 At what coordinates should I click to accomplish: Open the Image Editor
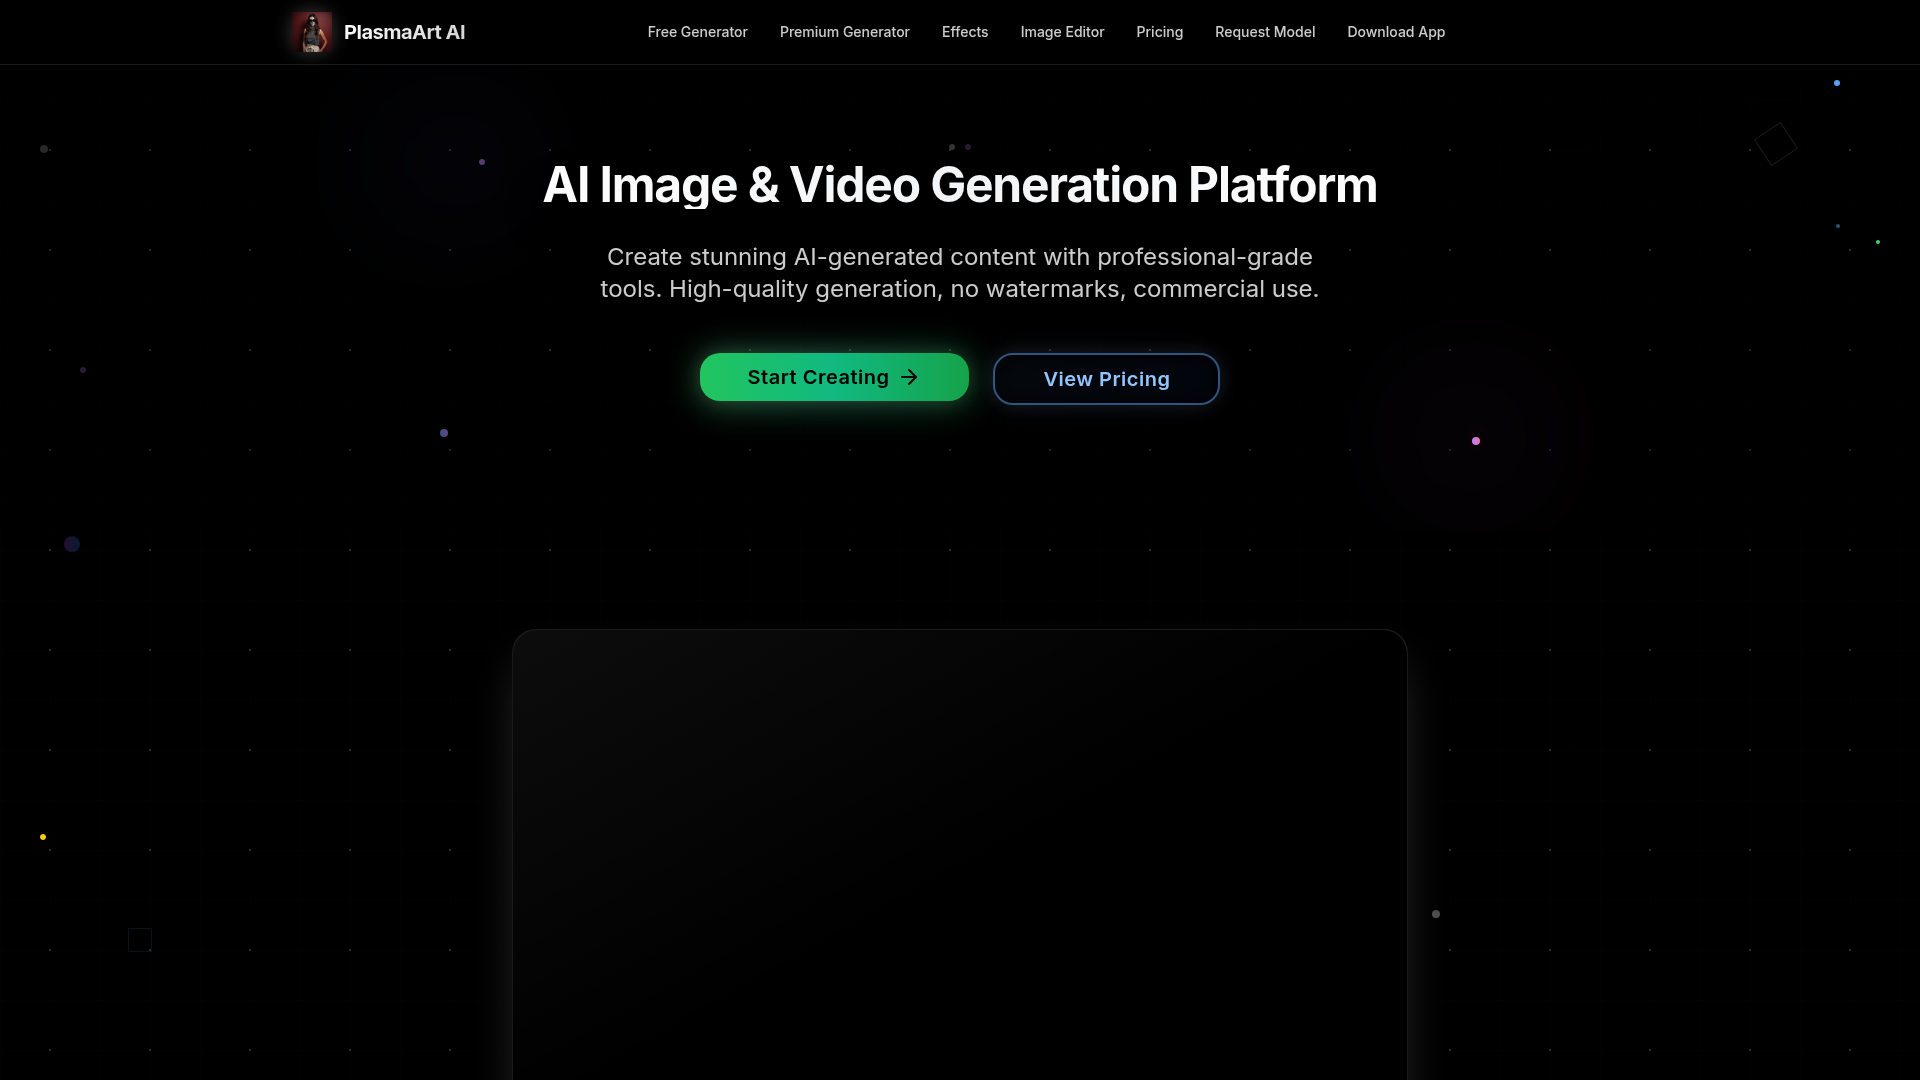pos(1062,31)
